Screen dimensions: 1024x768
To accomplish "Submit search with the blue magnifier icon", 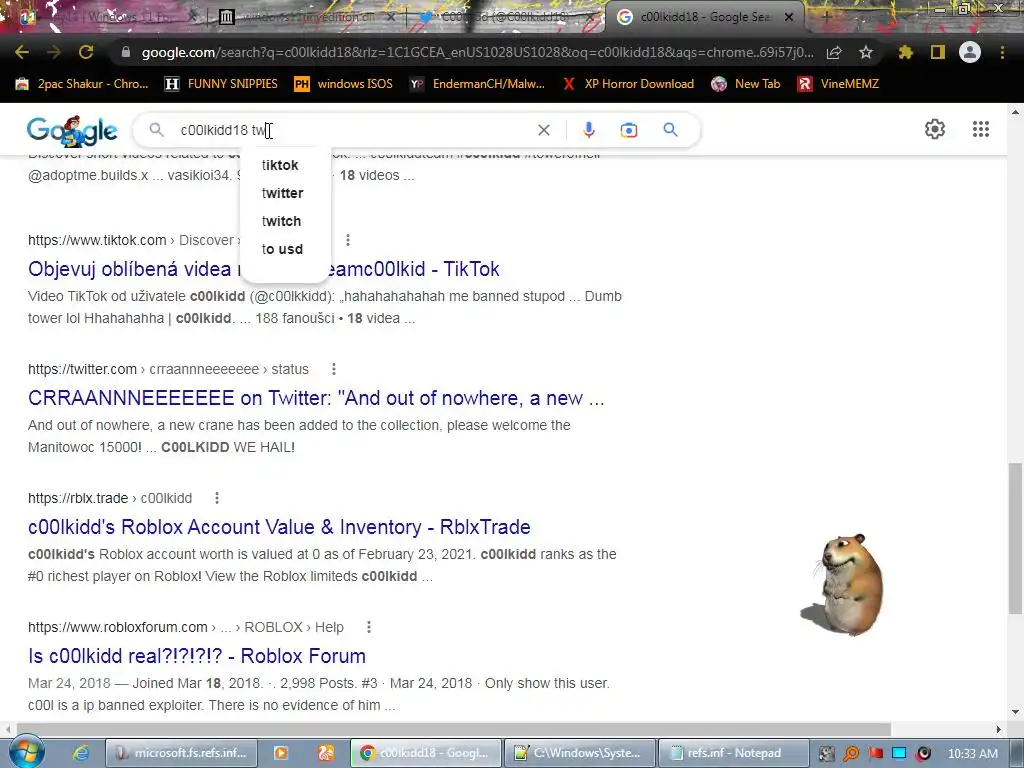I will pyautogui.click(x=671, y=130).
